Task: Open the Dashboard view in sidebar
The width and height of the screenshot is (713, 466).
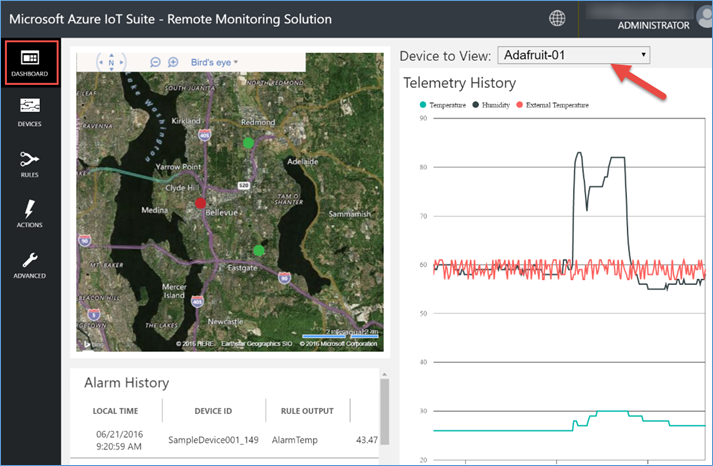Action: [x=29, y=62]
